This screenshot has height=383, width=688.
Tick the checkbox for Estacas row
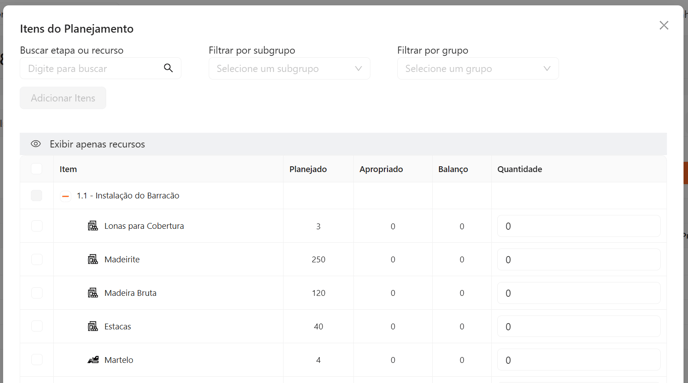pyautogui.click(x=37, y=326)
